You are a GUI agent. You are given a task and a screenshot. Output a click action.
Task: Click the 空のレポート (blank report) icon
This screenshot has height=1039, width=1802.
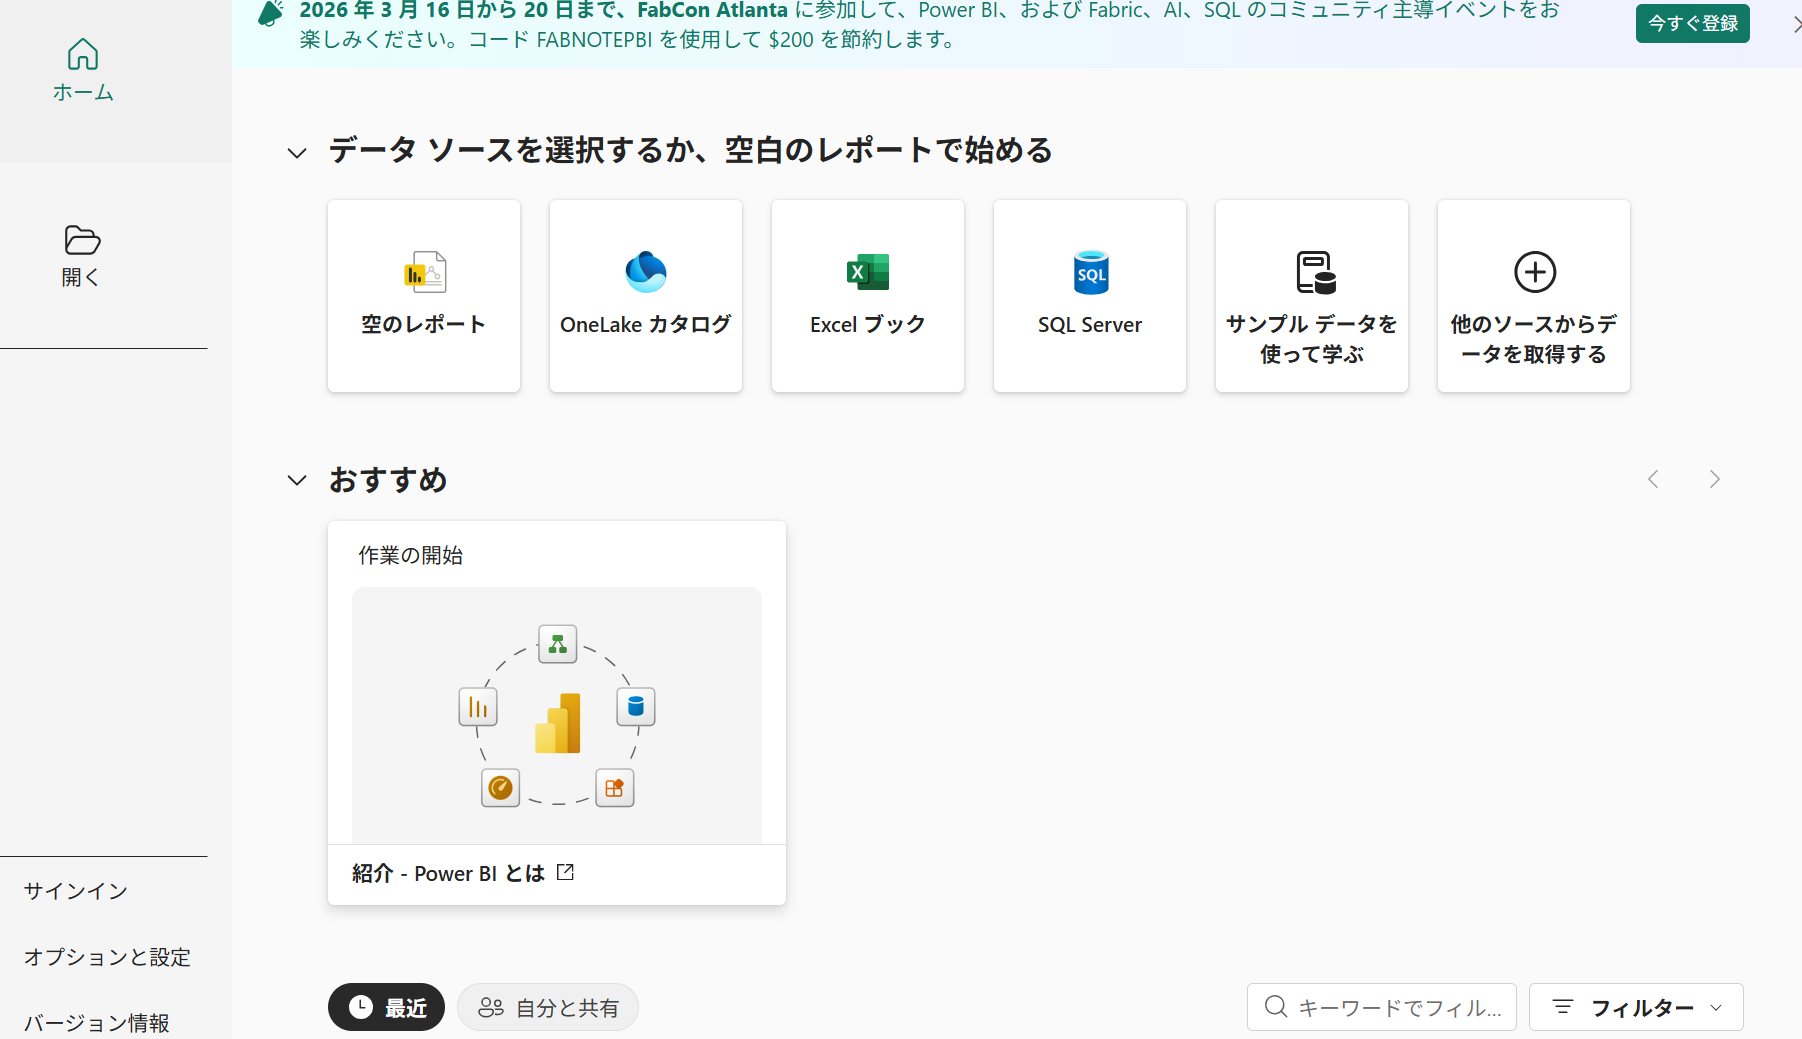click(x=425, y=272)
